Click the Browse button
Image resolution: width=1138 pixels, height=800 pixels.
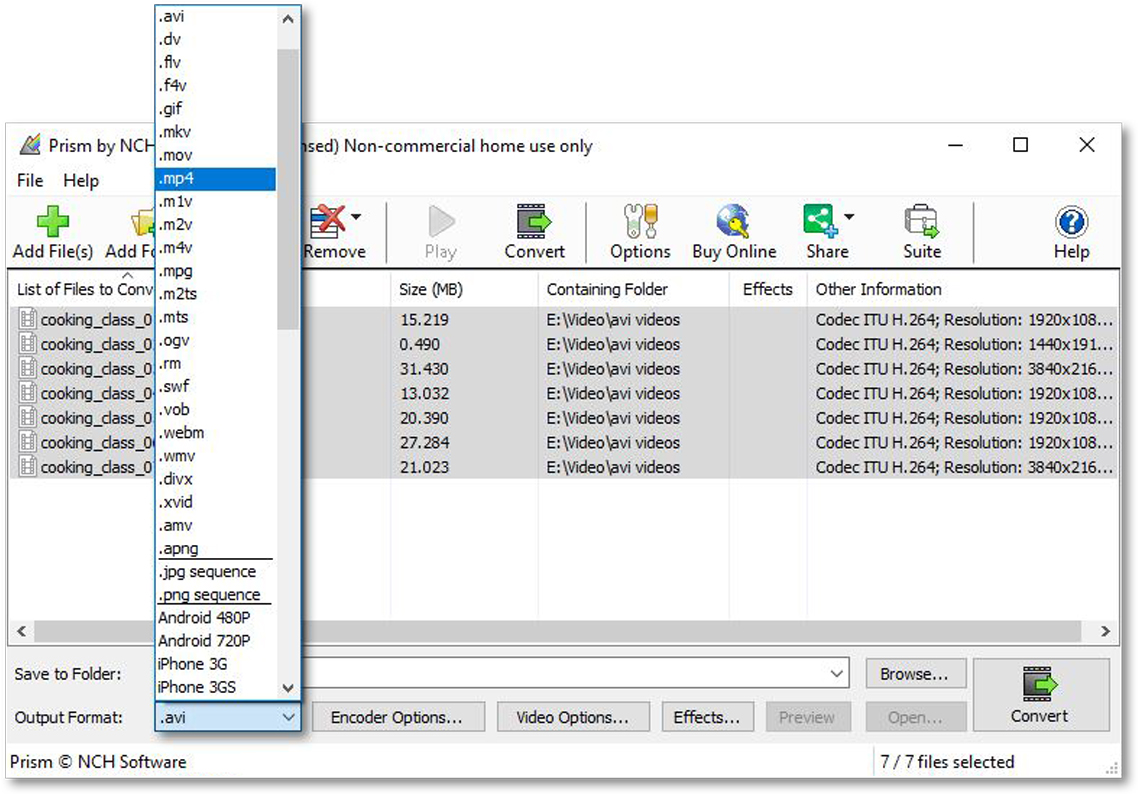click(915, 674)
